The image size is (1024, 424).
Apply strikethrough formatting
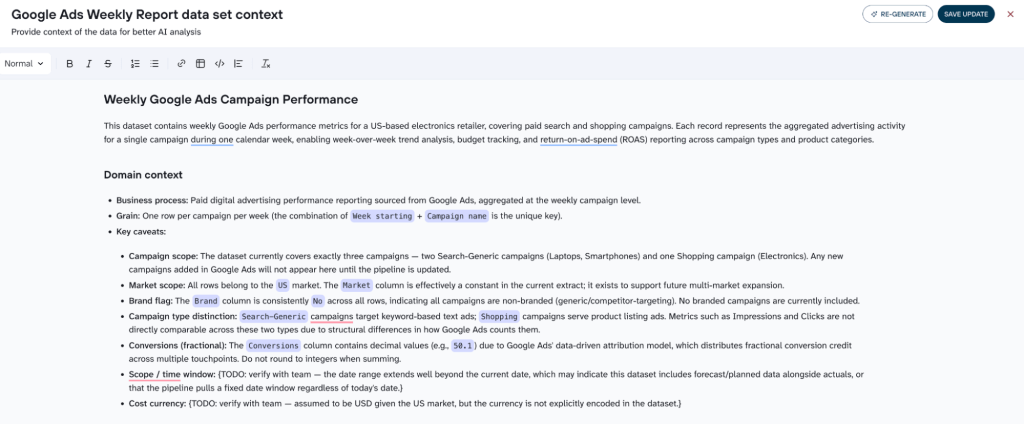[x=108, y=64]
